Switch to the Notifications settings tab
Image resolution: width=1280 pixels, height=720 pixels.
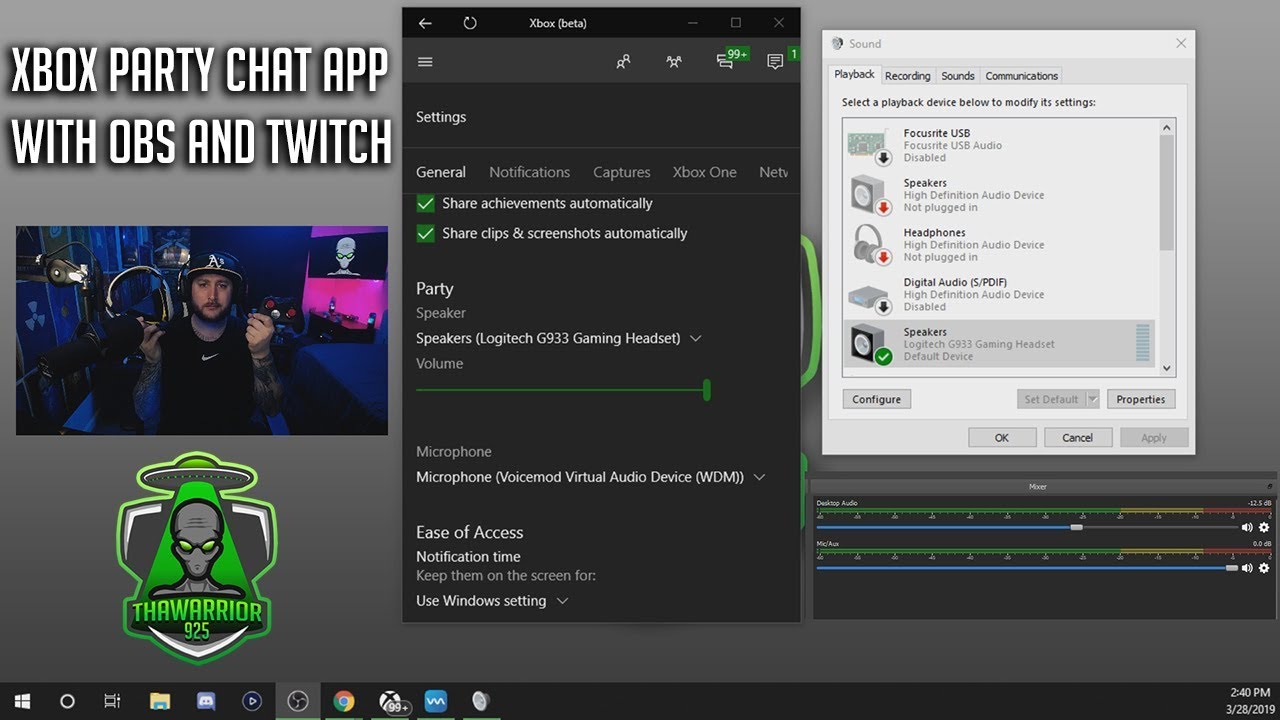tap(529, 172)
